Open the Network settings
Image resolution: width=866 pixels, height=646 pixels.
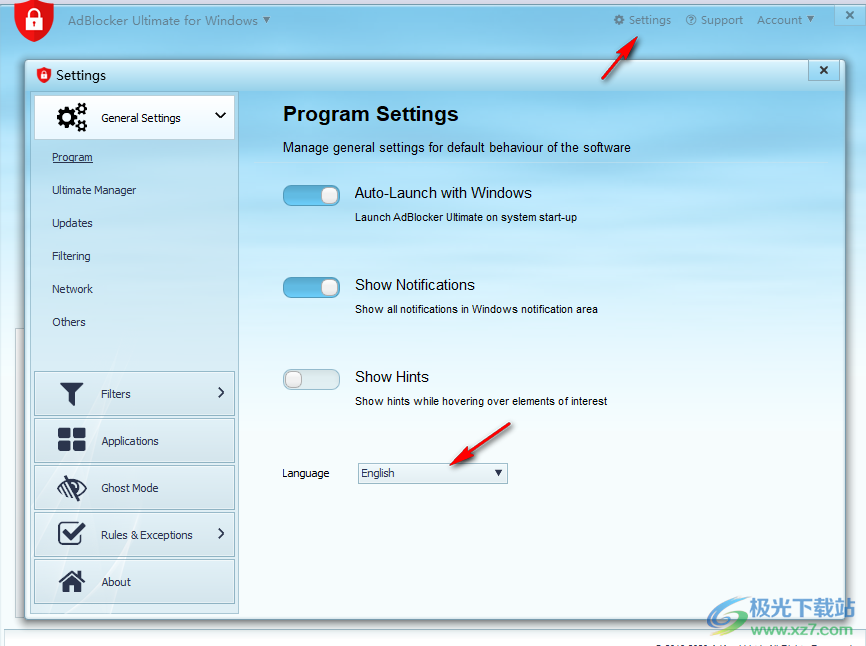click(x=72, y=289)
